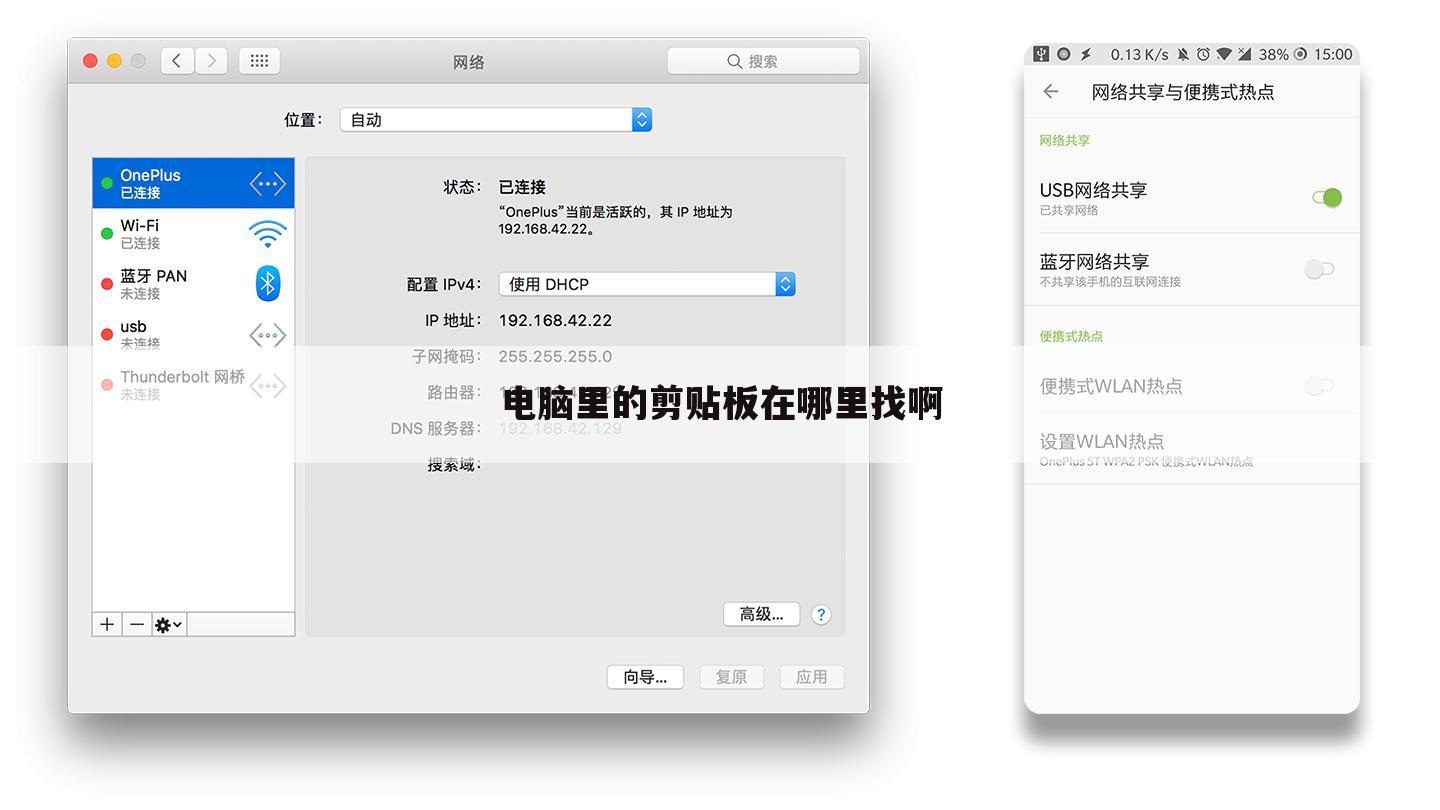
Task: Tap the USB icon in phone status bar
Action: 1041,54
